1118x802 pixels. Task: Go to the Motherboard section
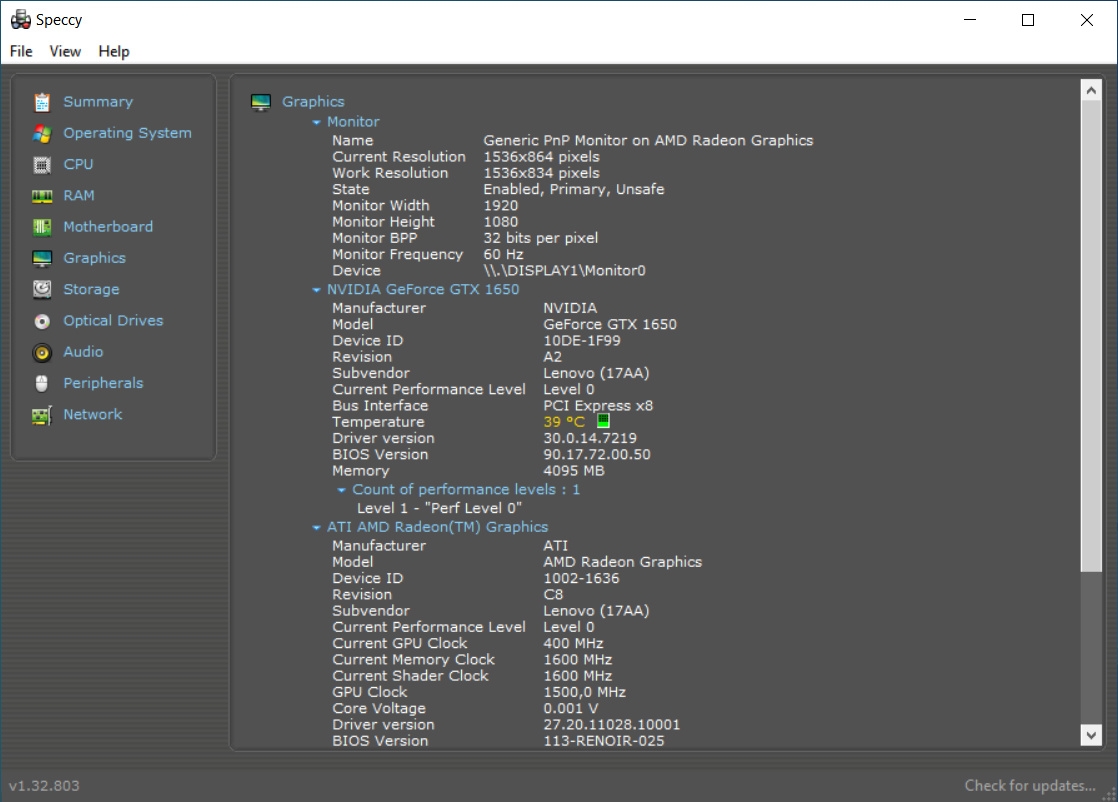(108, 227)
